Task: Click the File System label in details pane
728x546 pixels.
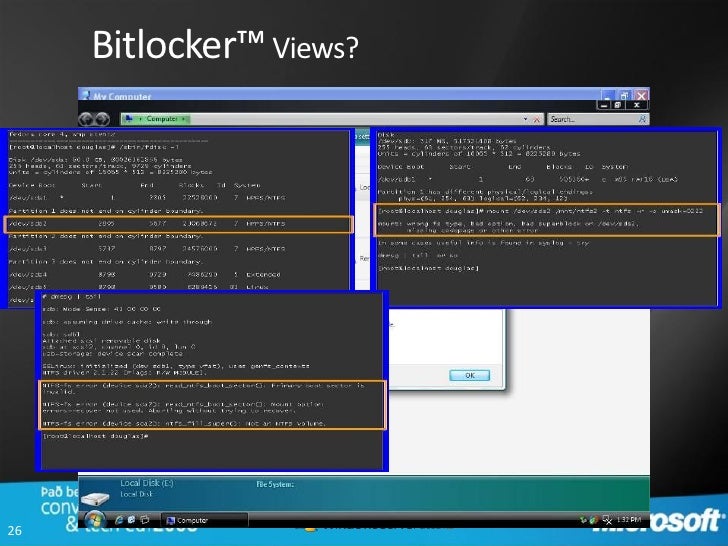Action: tap(275, 484)
